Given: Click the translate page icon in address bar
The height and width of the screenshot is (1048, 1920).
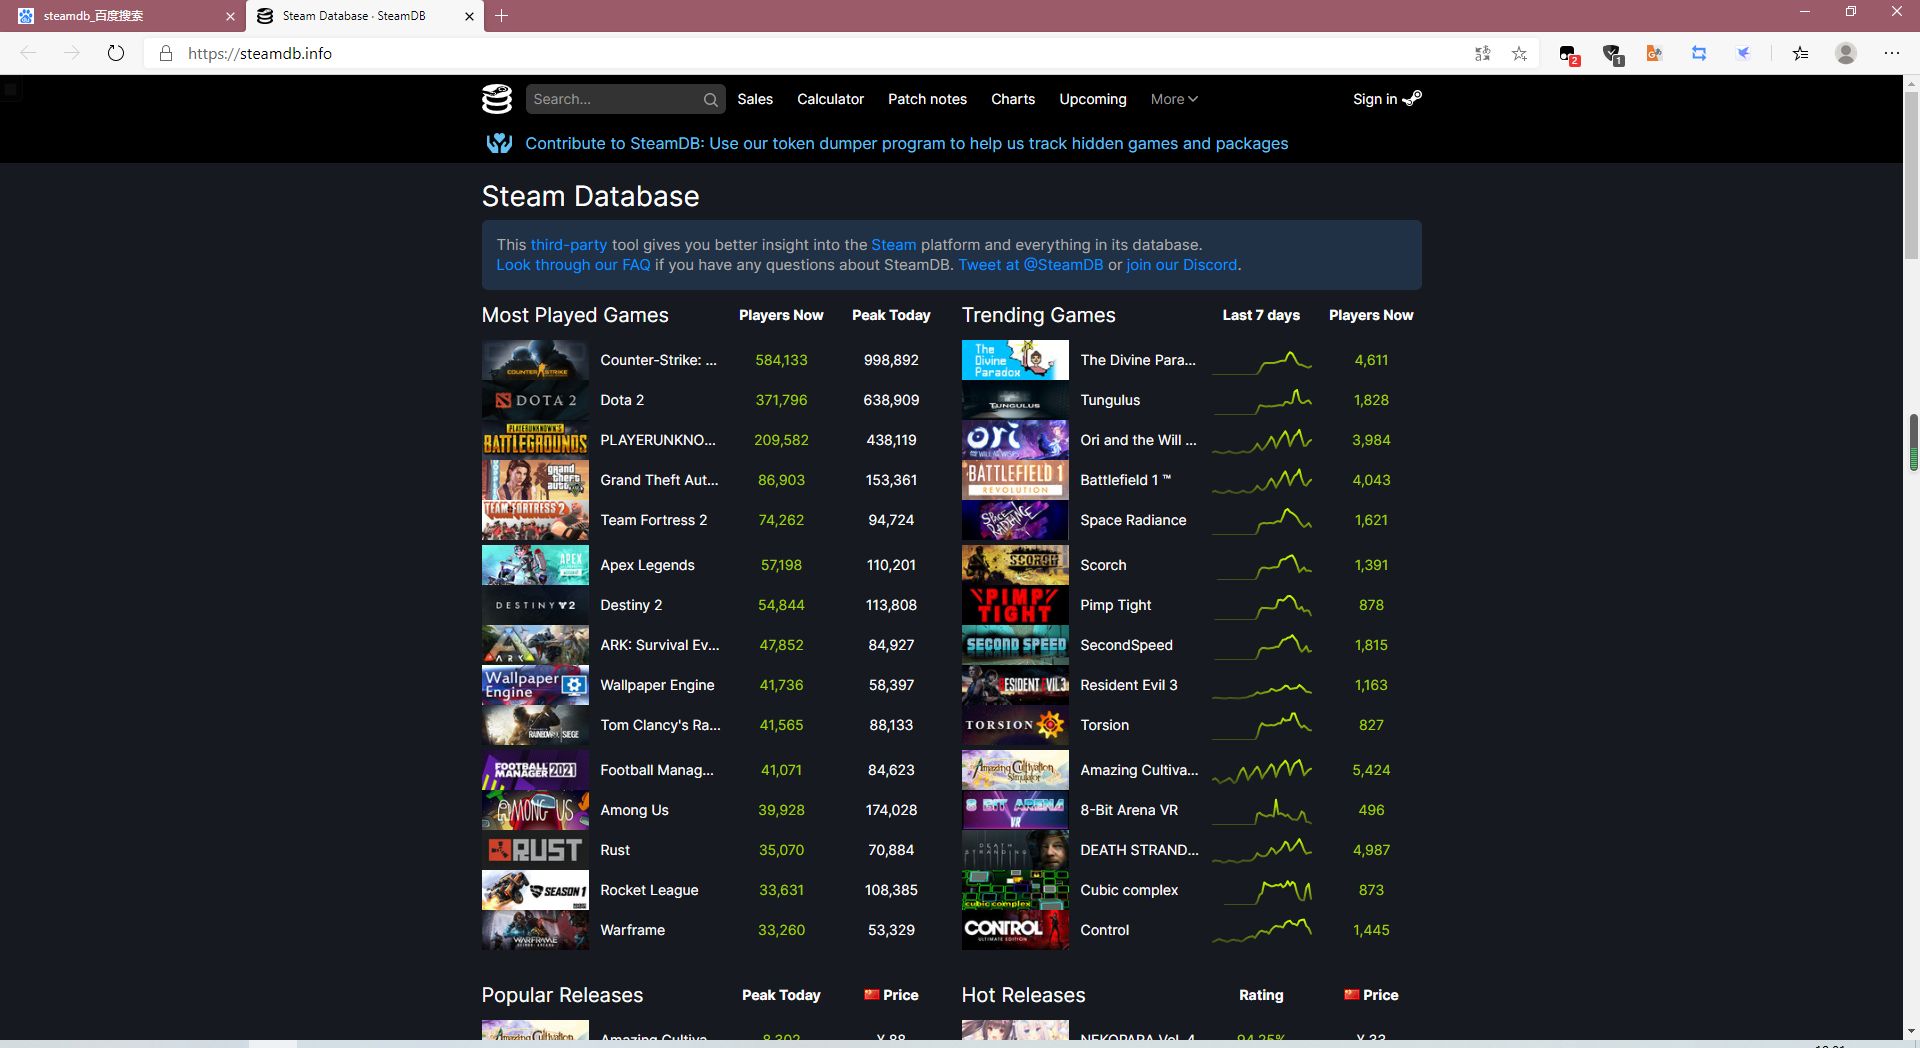Looking at the screenshot, I should click(x=1483, y=53).
